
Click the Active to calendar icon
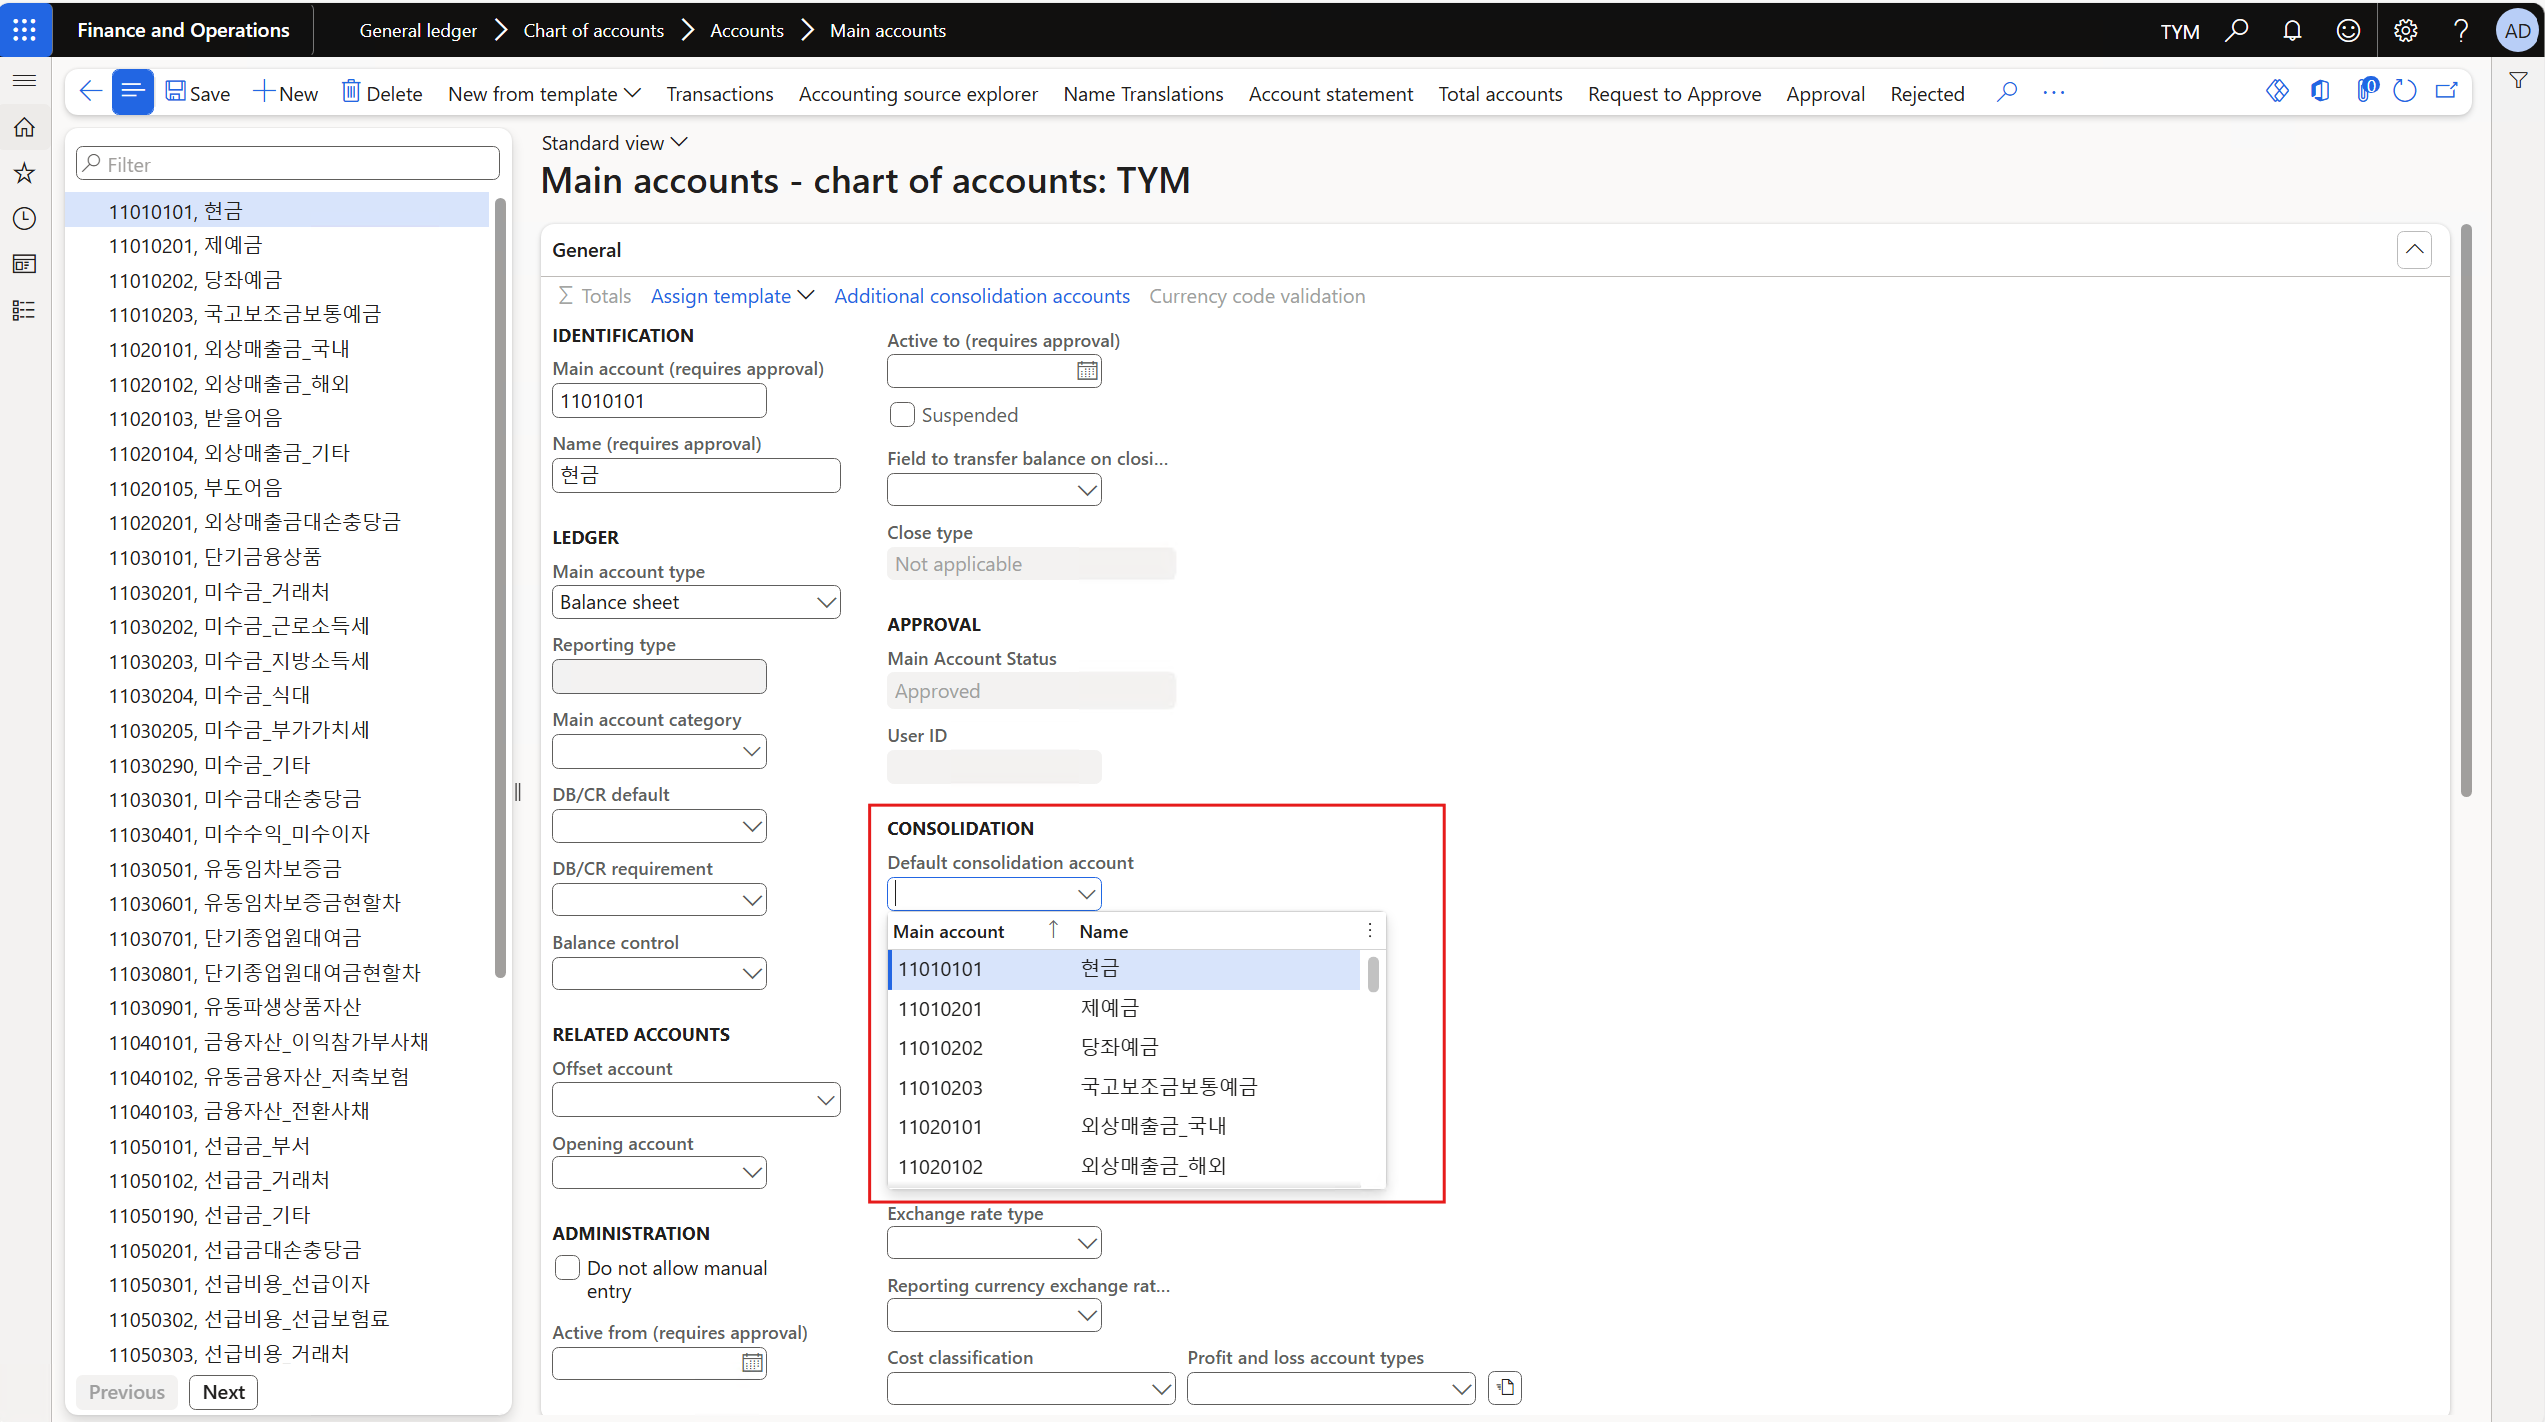pyautogui.click(x=1087, y=371)
